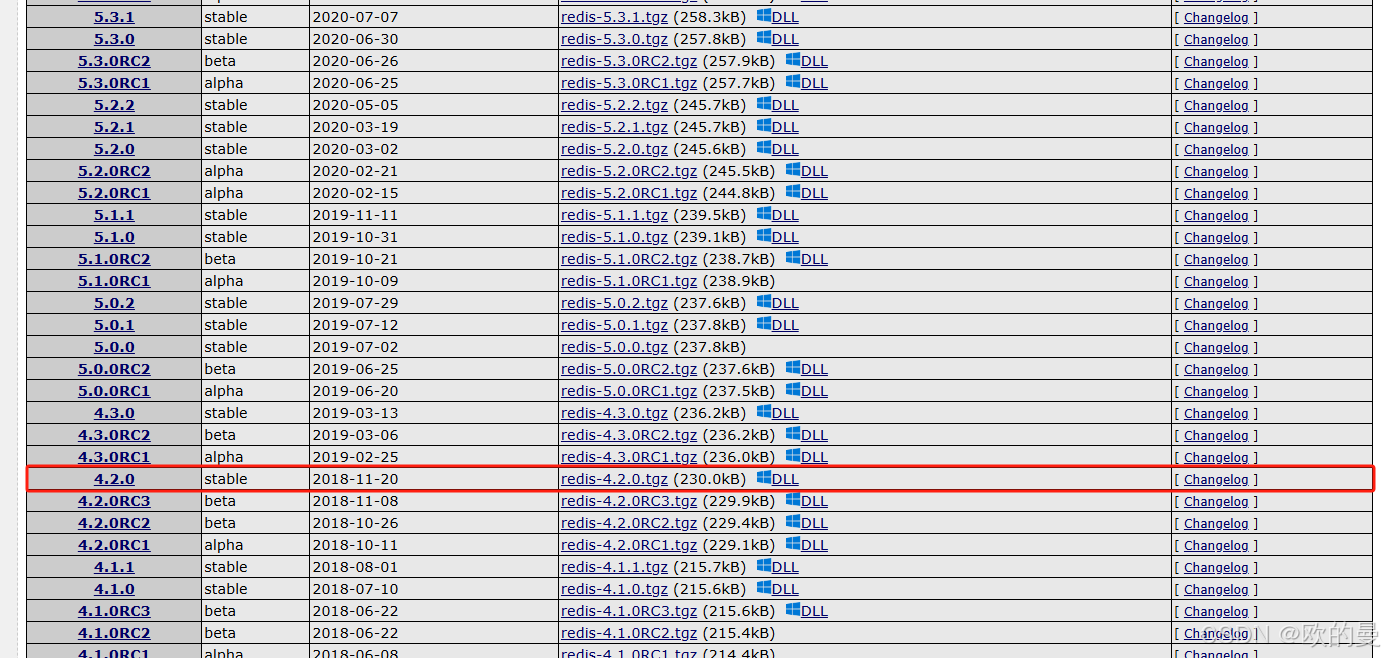The width and height of the screenshot is (1385, 658).
Task: Download redis-5.2.0RC2.tgz package
Action: (x=629, y=171)
